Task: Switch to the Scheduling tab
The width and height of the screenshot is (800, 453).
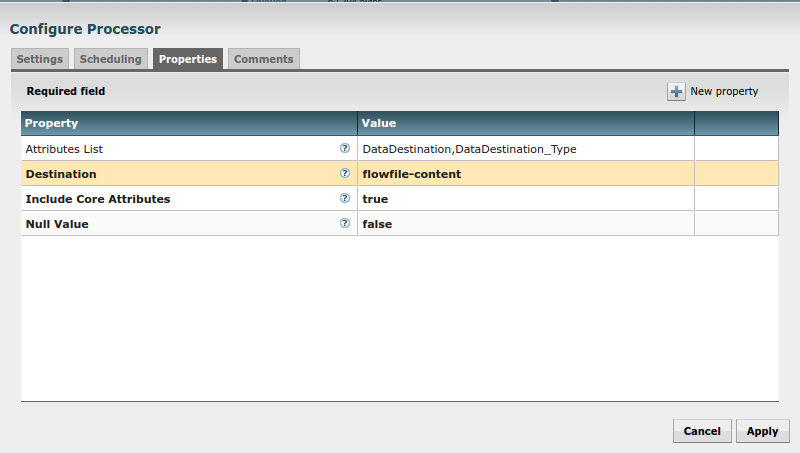Action: click(x=111, y=59)
